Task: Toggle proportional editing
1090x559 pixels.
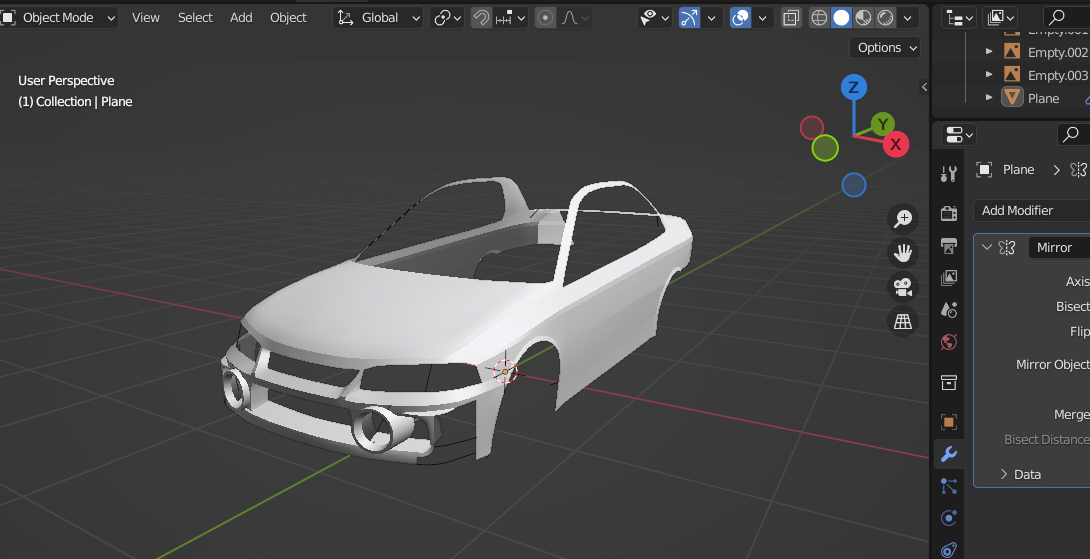Action: (546, 18)
